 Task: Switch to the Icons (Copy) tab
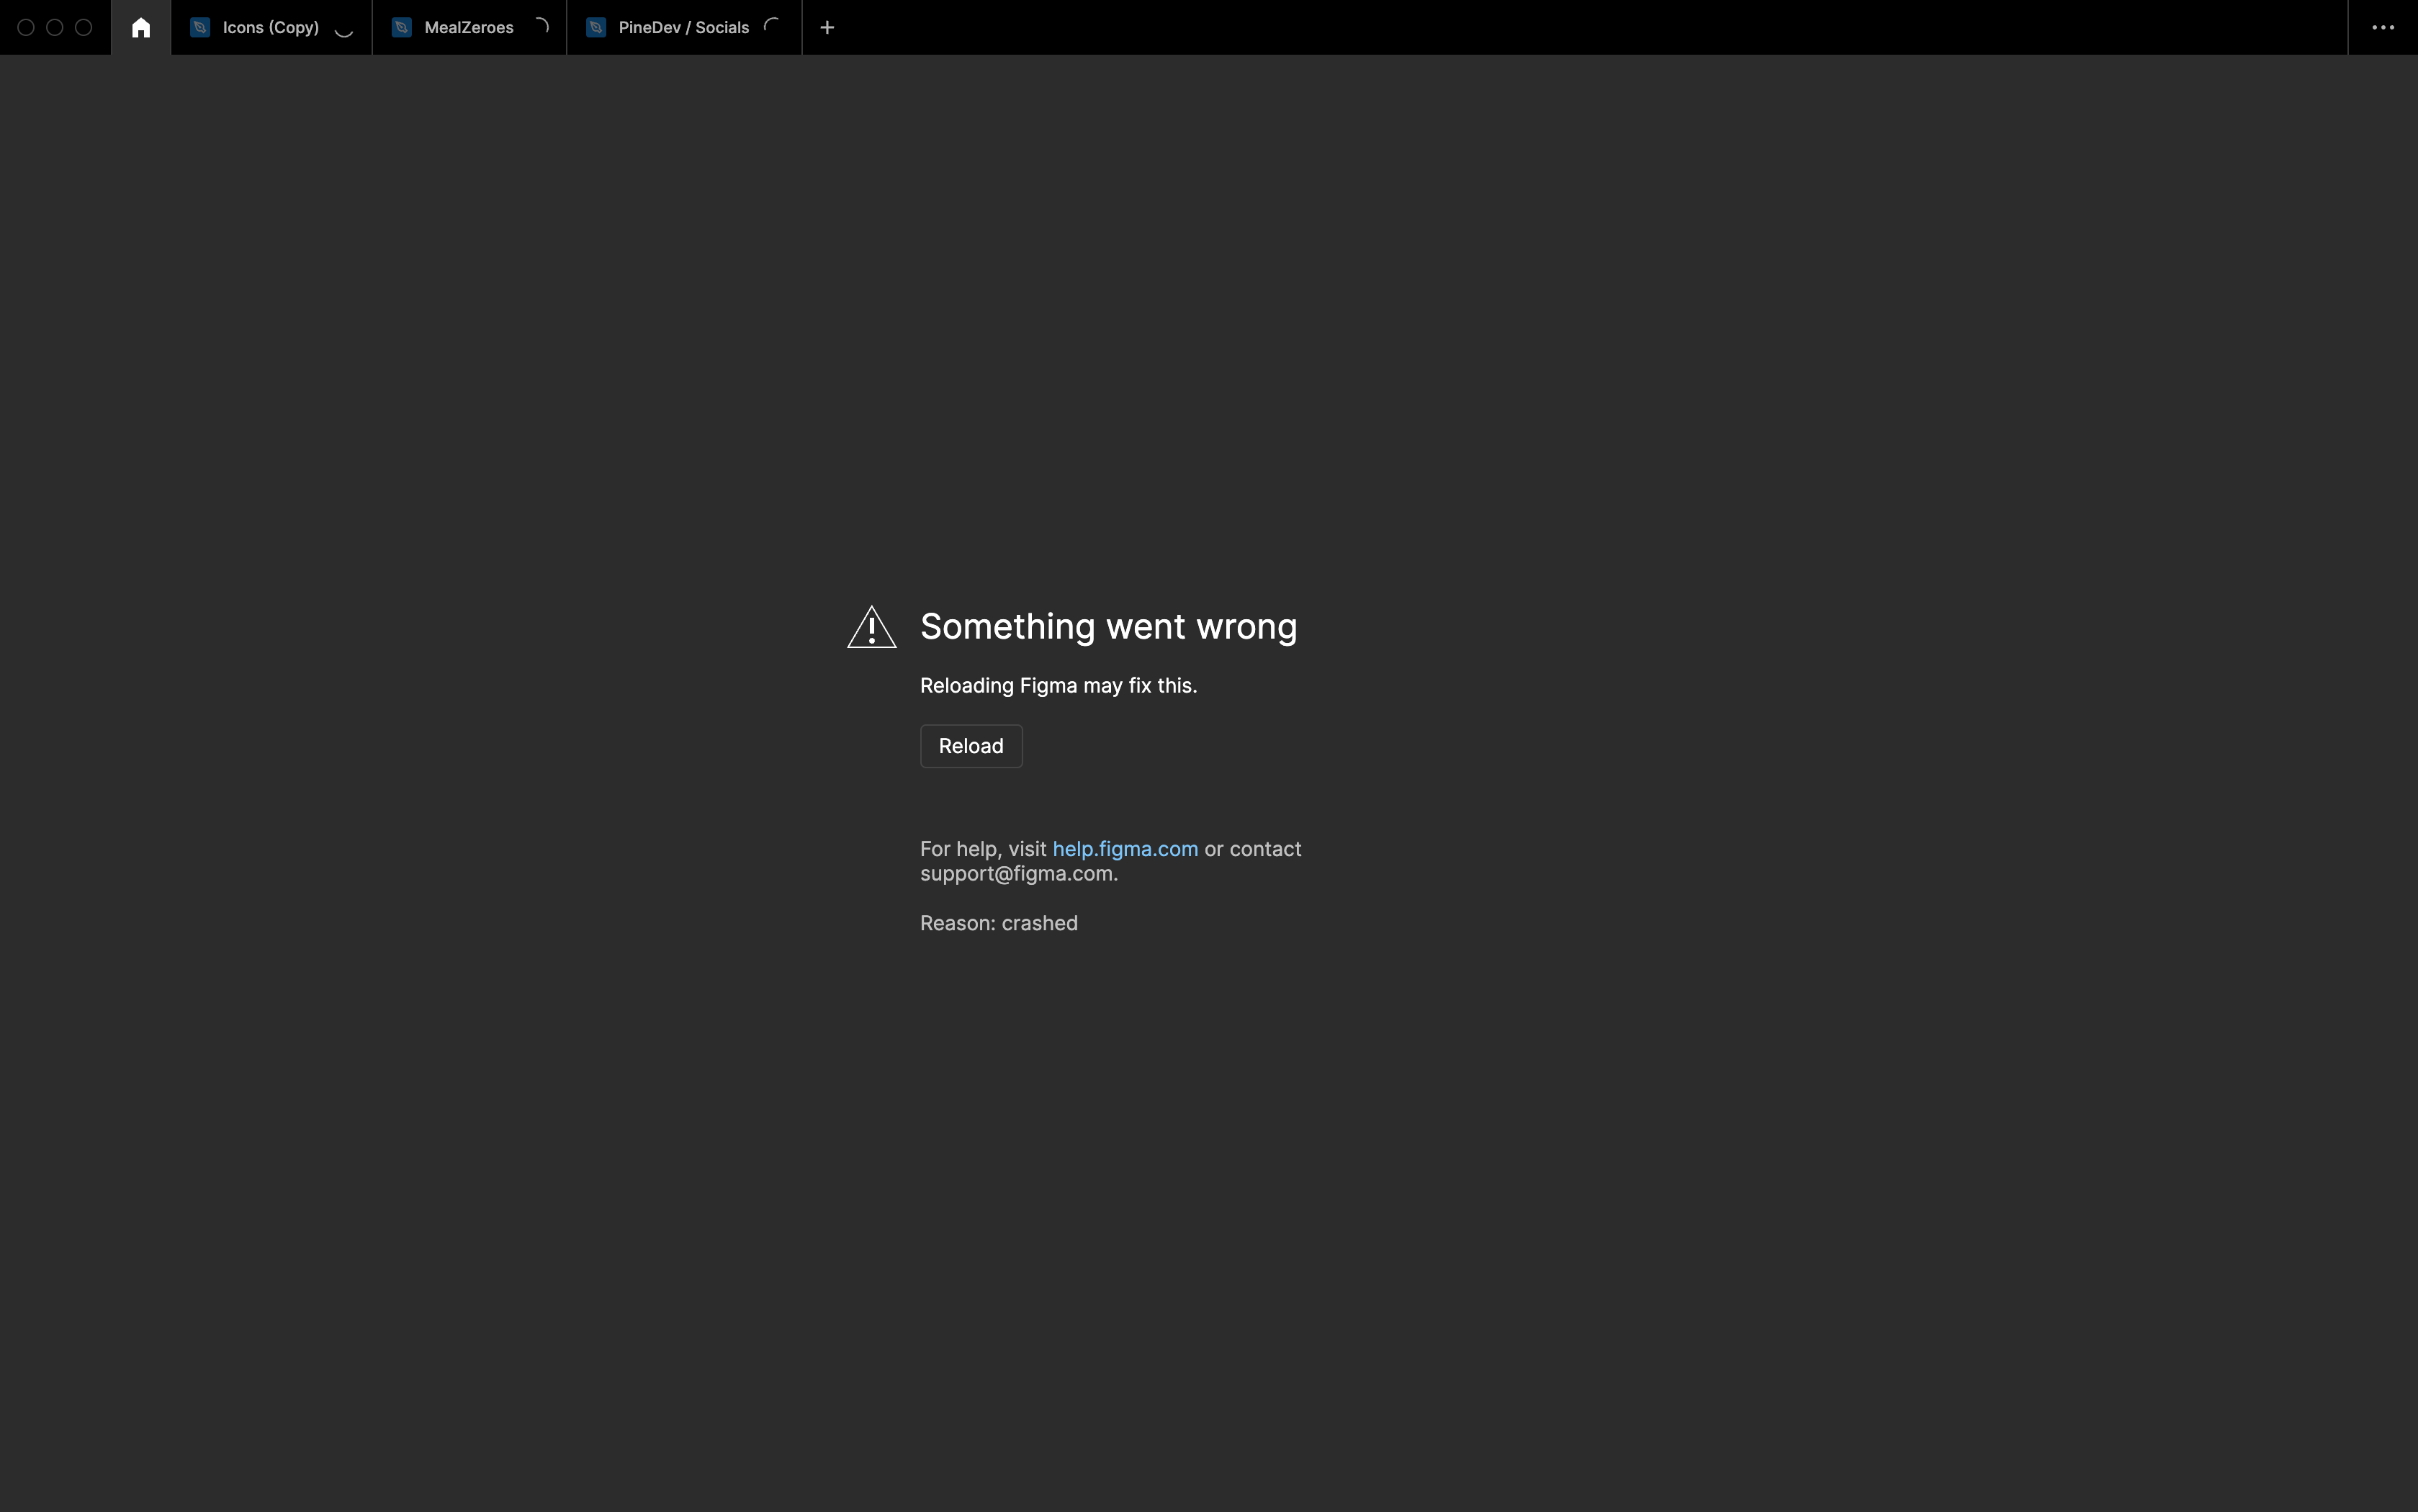click(x=271, y=27)
